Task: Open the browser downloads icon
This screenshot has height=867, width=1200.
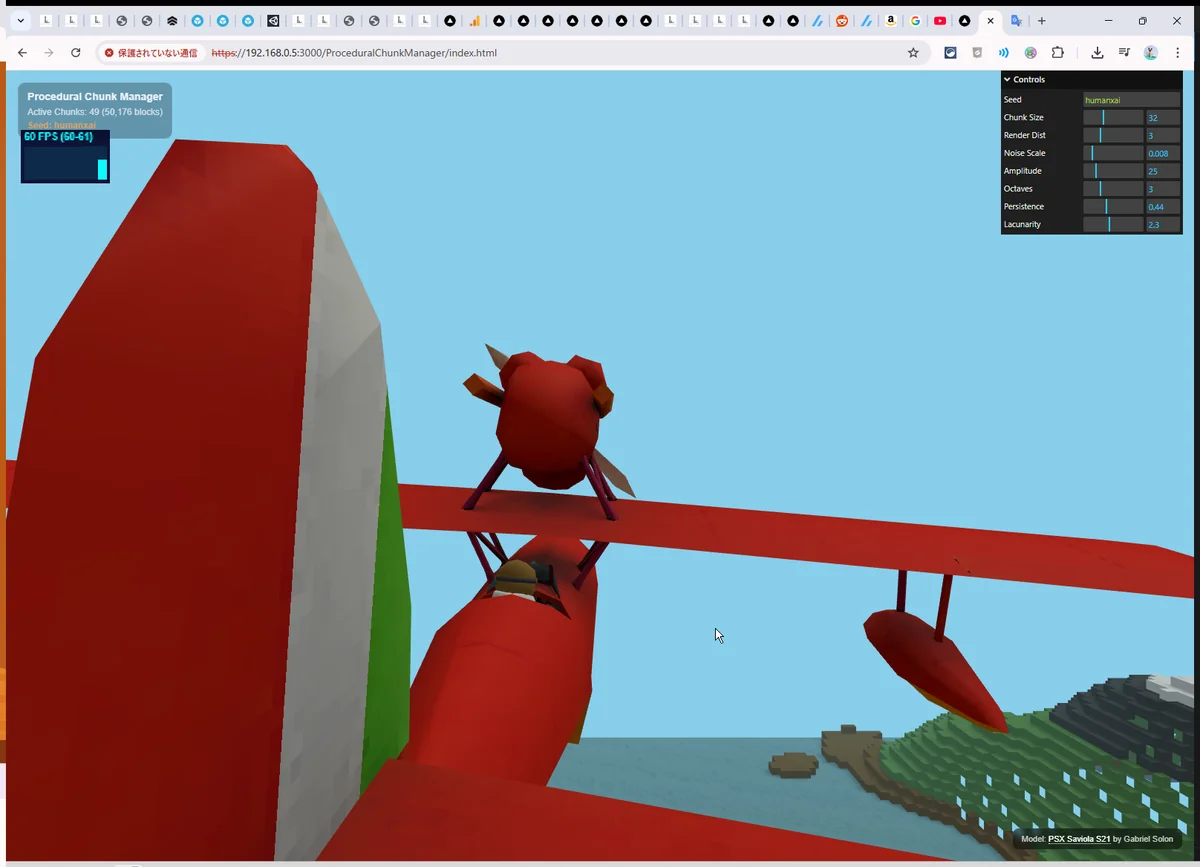Action: point(1097,53)
